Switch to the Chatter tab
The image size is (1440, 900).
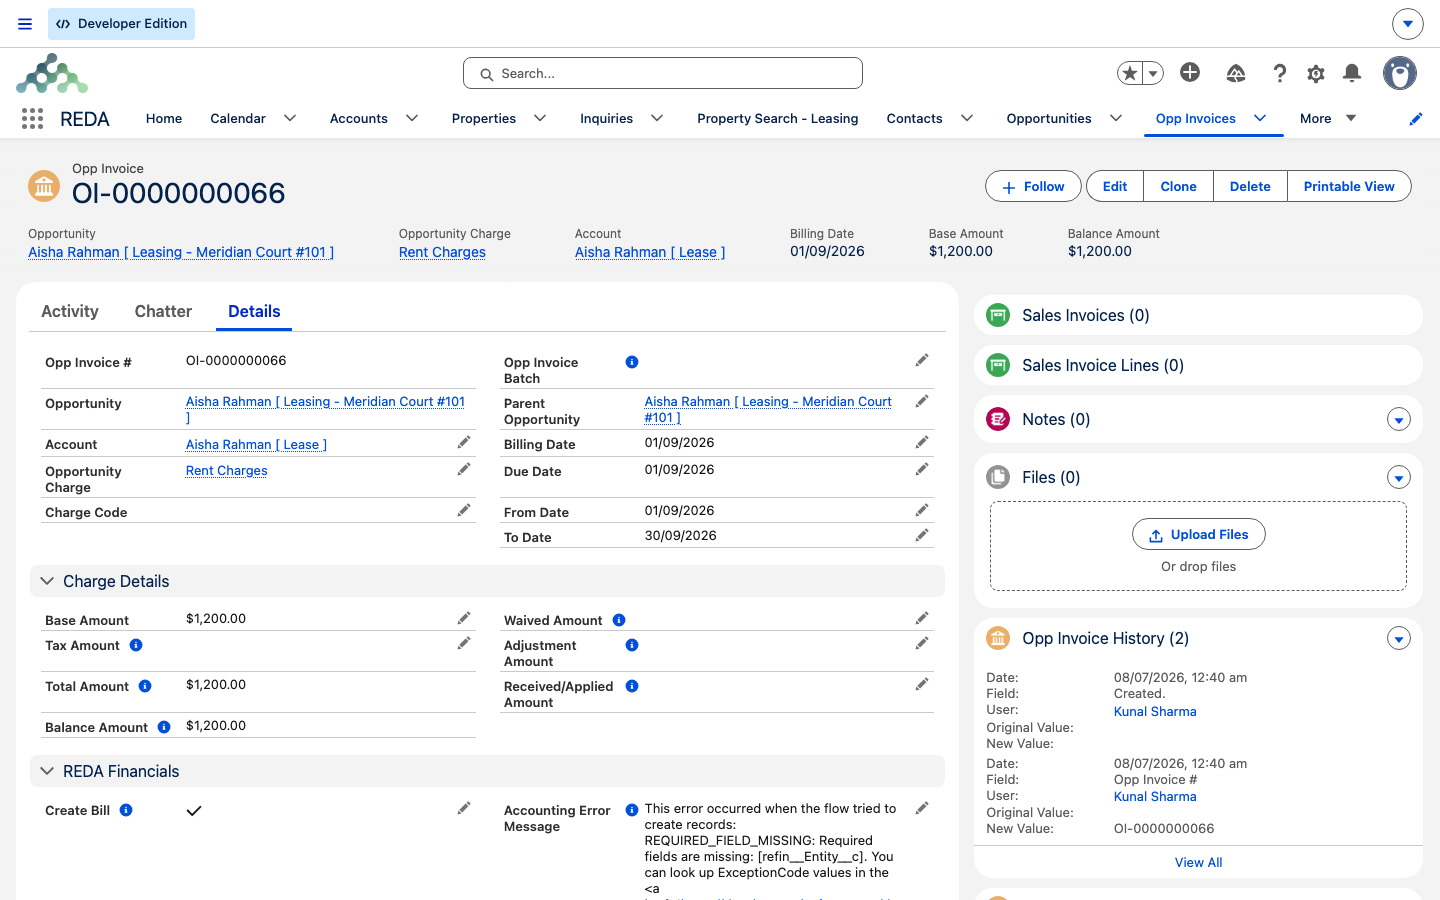pyautogui.click(x=163, y=311)
